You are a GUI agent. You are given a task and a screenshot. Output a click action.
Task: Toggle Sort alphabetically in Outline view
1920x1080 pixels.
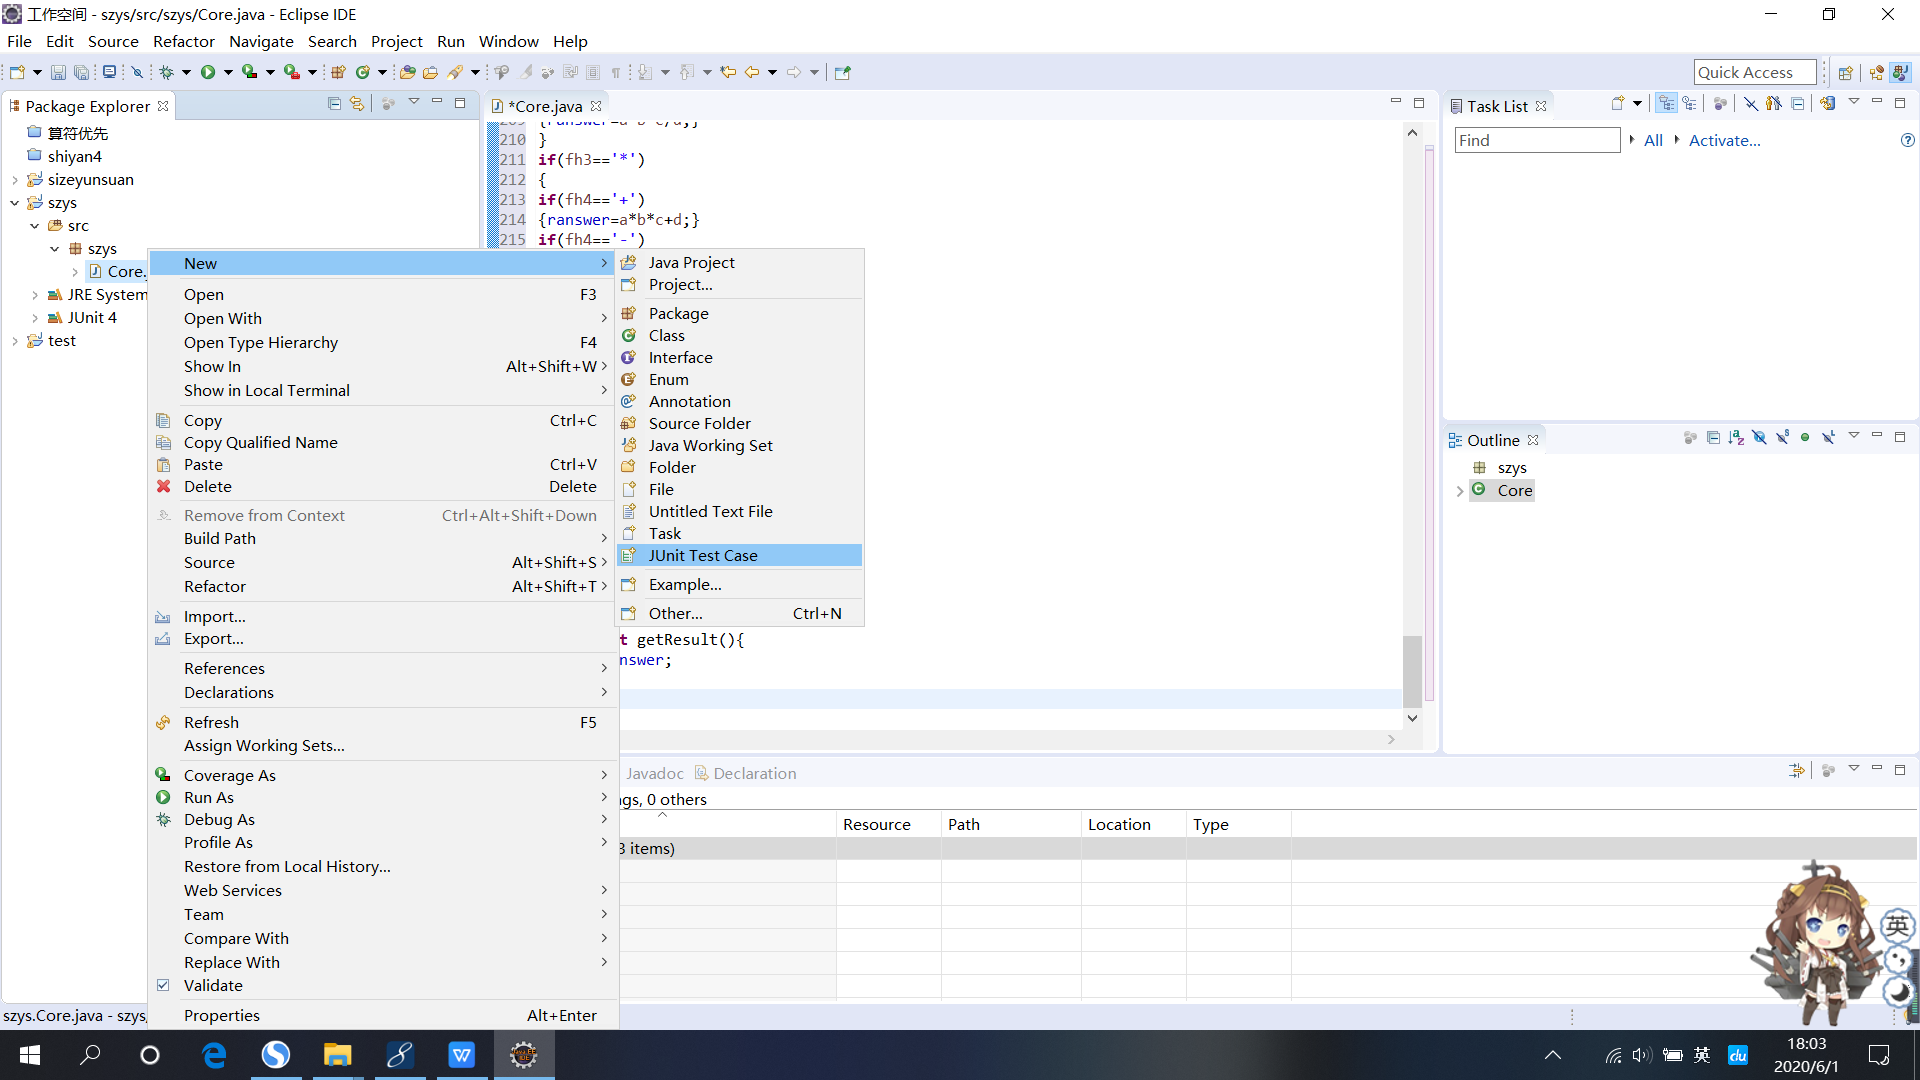(1736, 438)
